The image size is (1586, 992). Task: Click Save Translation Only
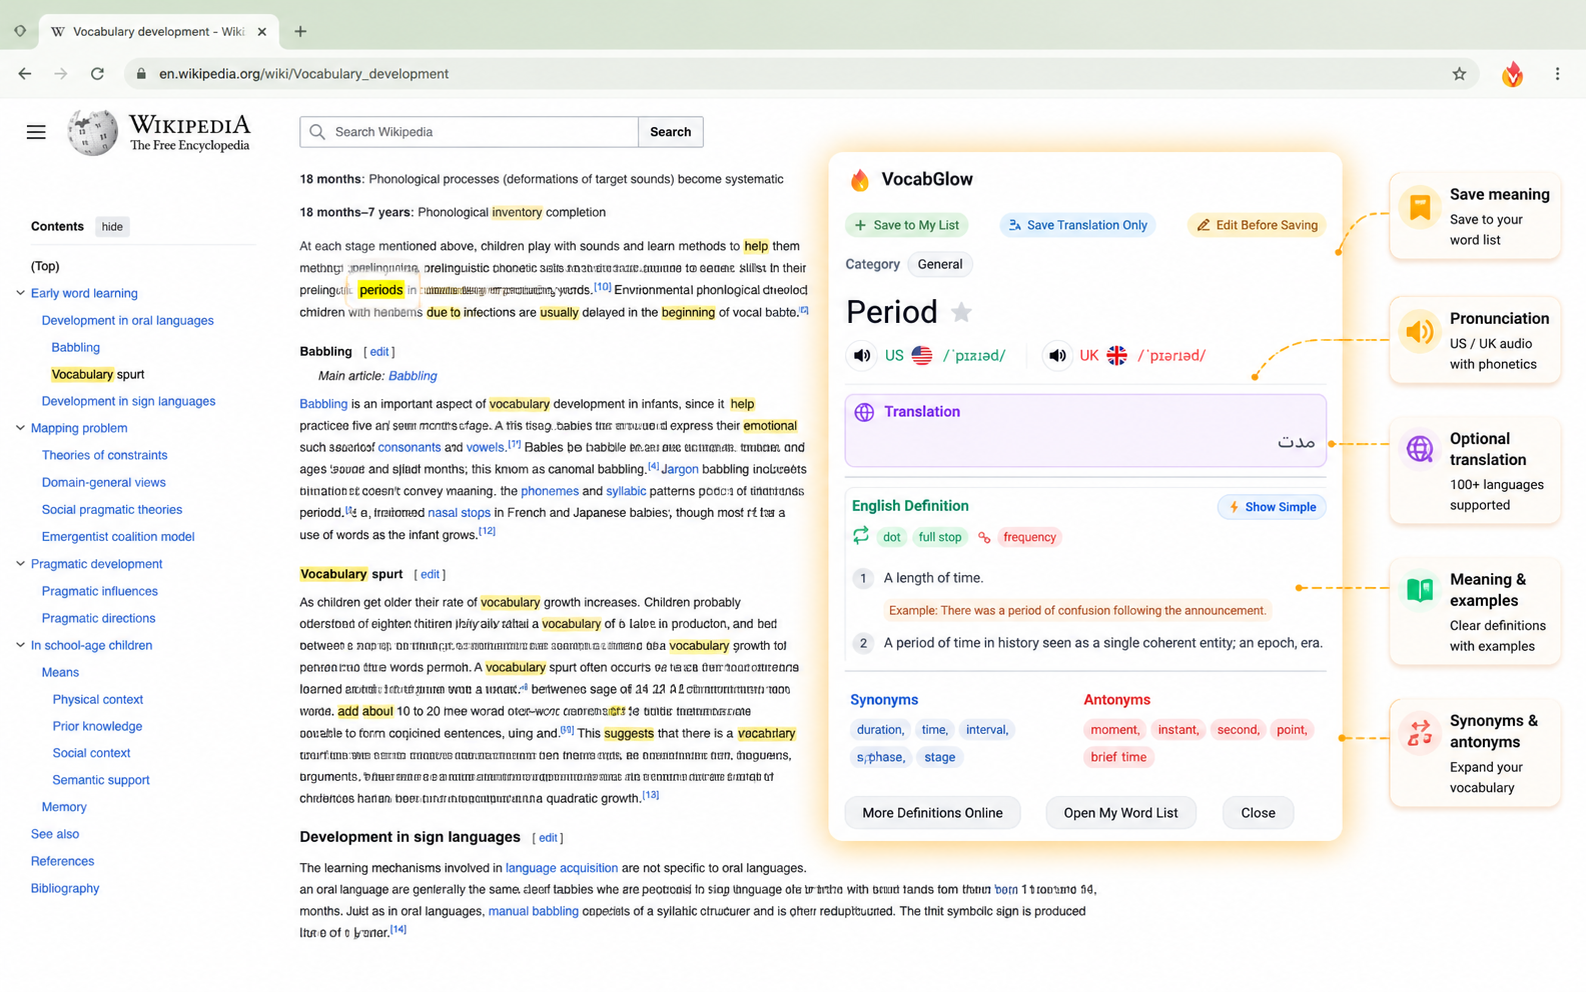point(1077,225)
